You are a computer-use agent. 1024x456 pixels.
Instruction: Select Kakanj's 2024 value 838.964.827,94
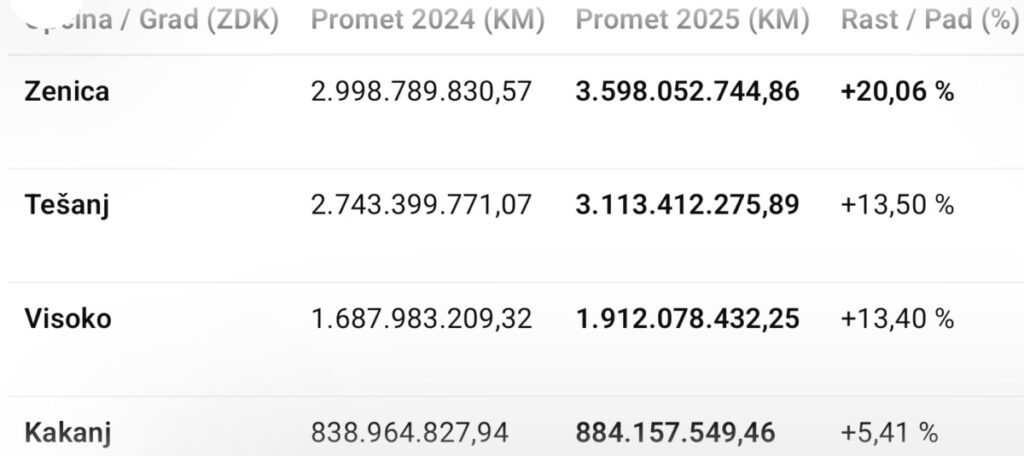point(410,433)
